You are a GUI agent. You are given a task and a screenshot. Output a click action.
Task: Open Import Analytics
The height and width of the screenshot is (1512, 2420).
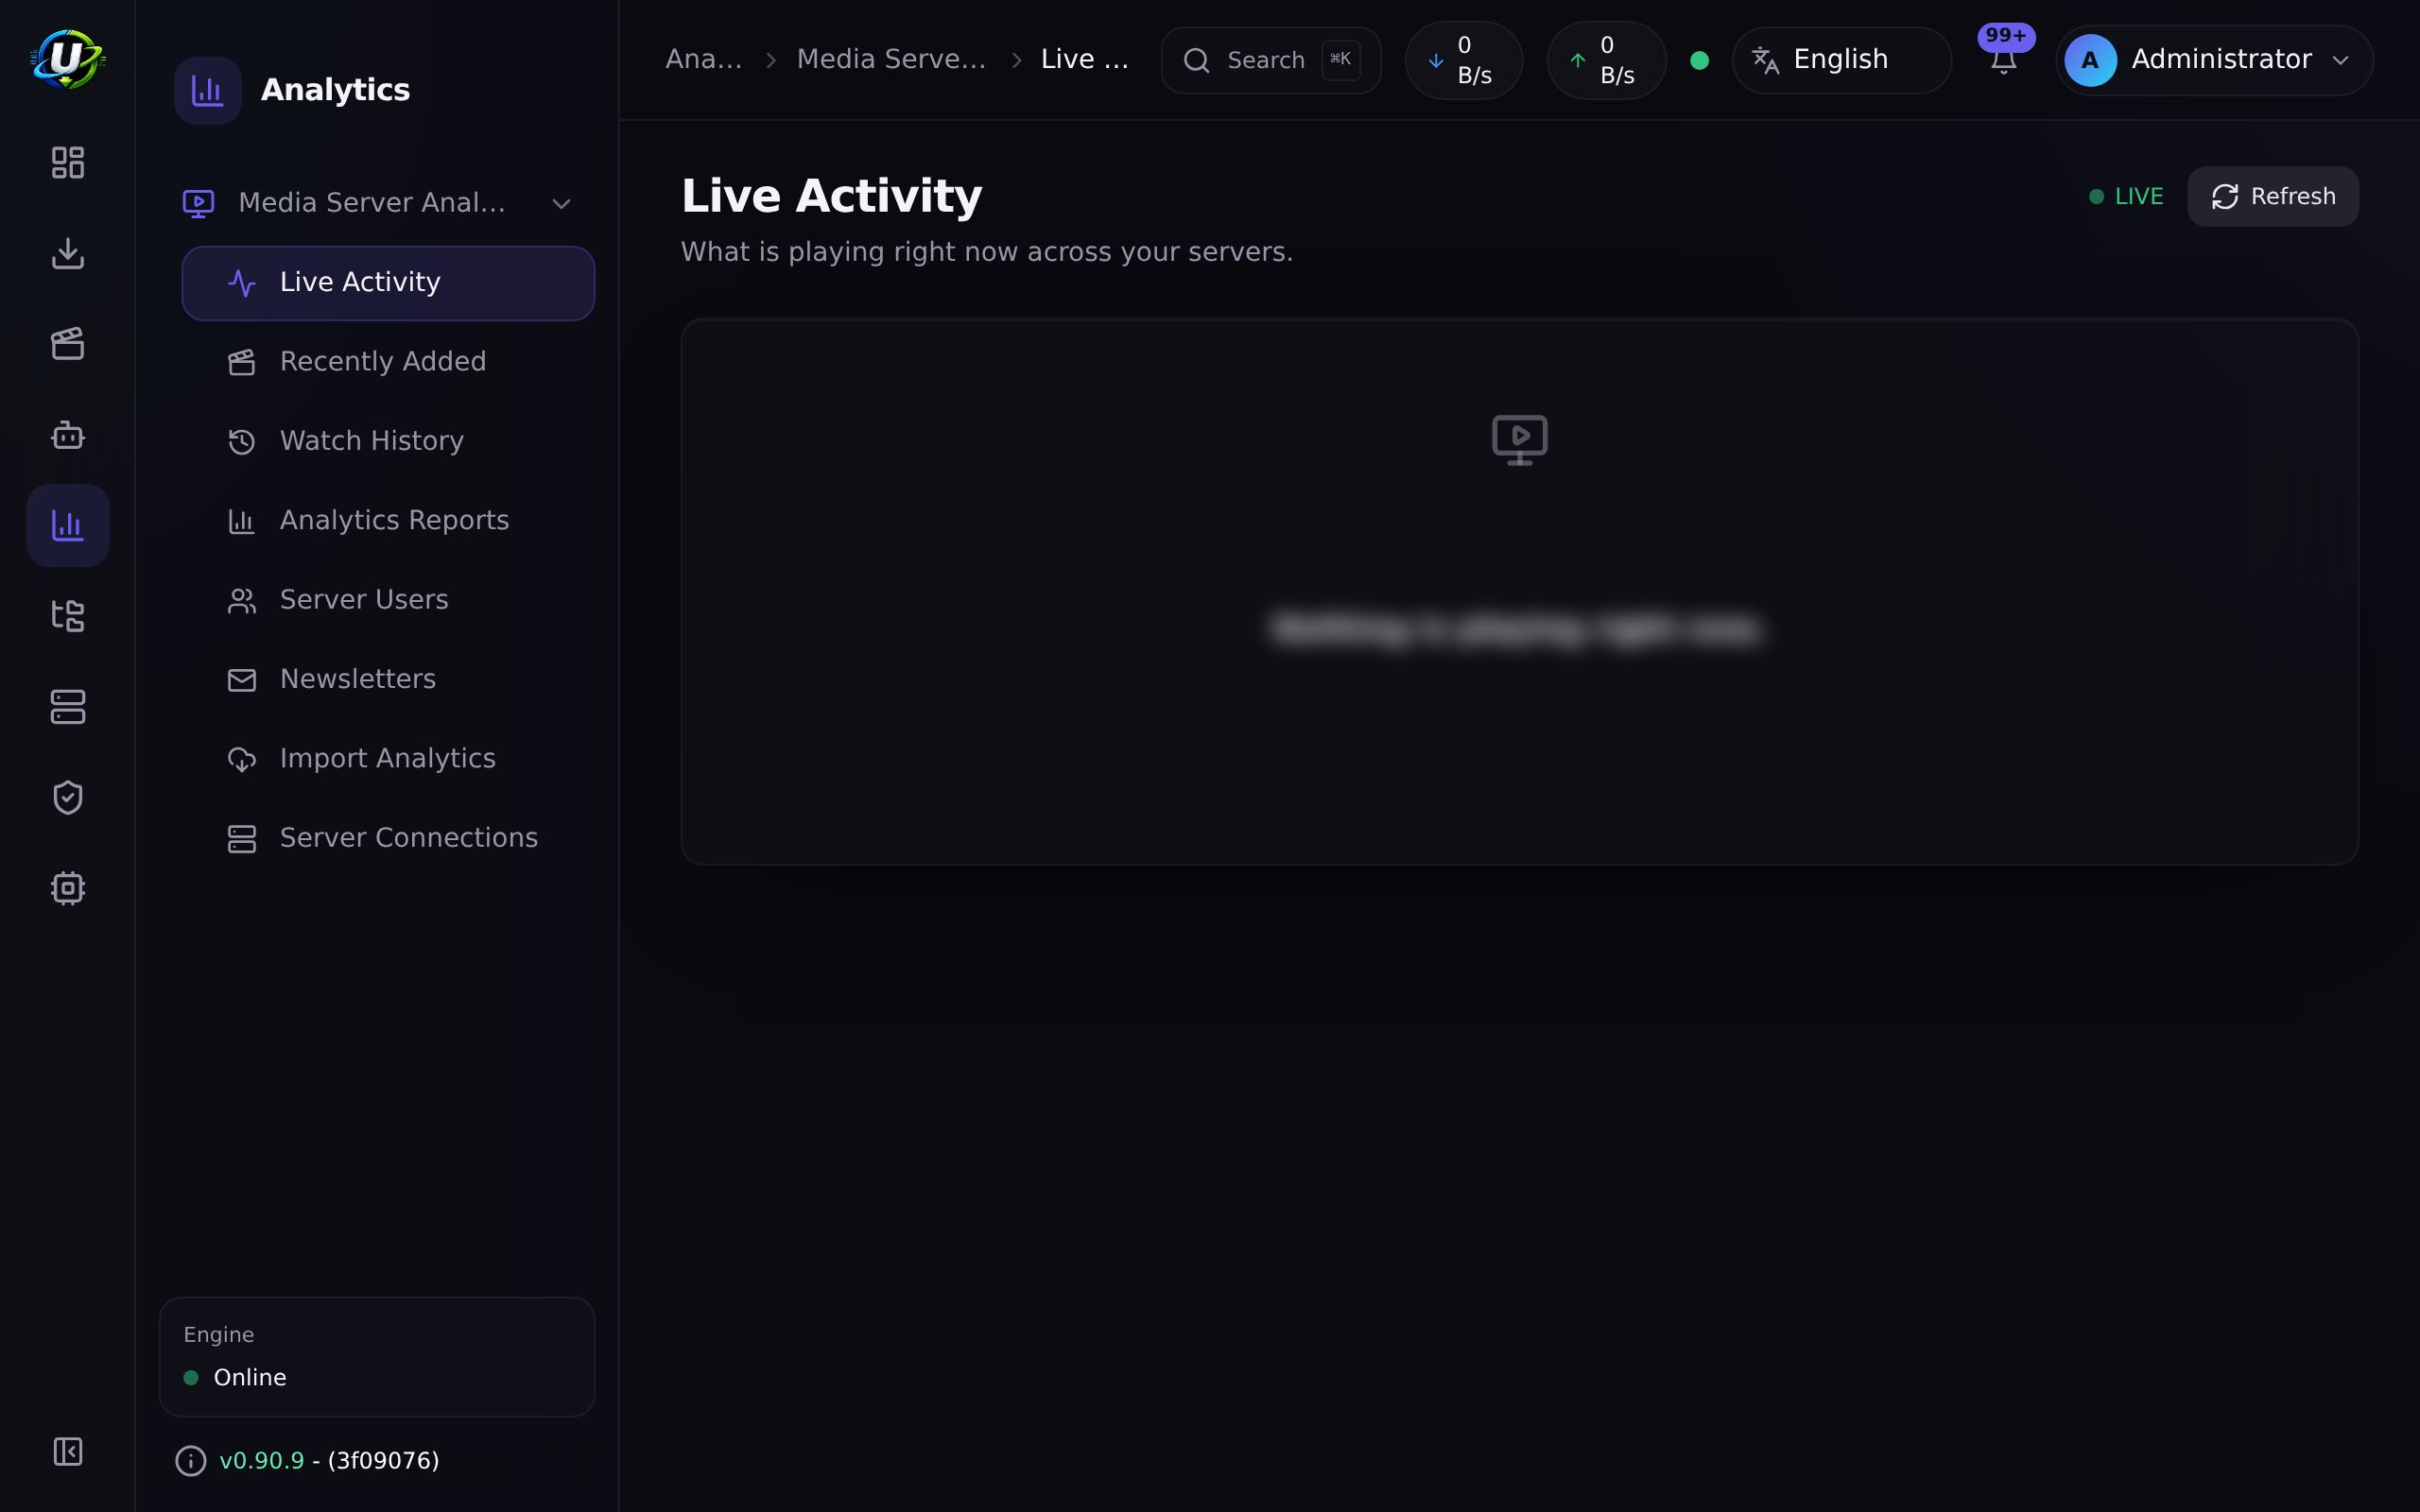coord(388,759)
